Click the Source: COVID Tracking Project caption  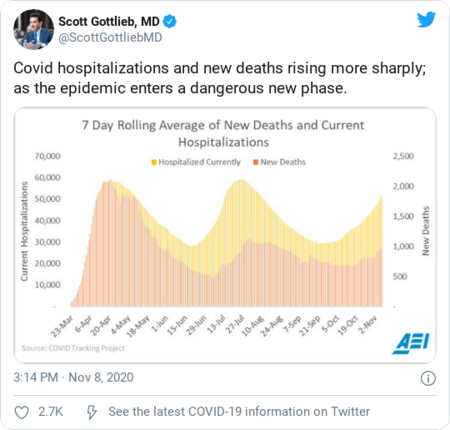point(73,348)
